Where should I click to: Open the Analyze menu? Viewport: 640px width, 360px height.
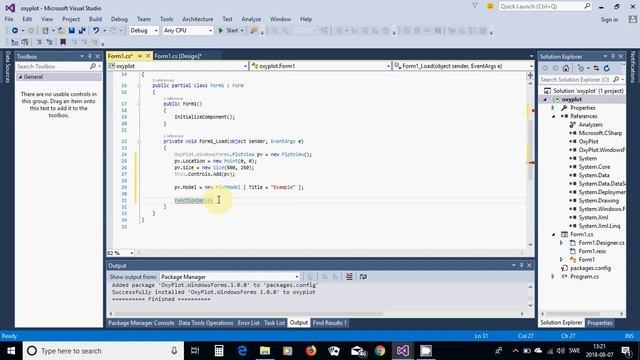click(251, 19)
